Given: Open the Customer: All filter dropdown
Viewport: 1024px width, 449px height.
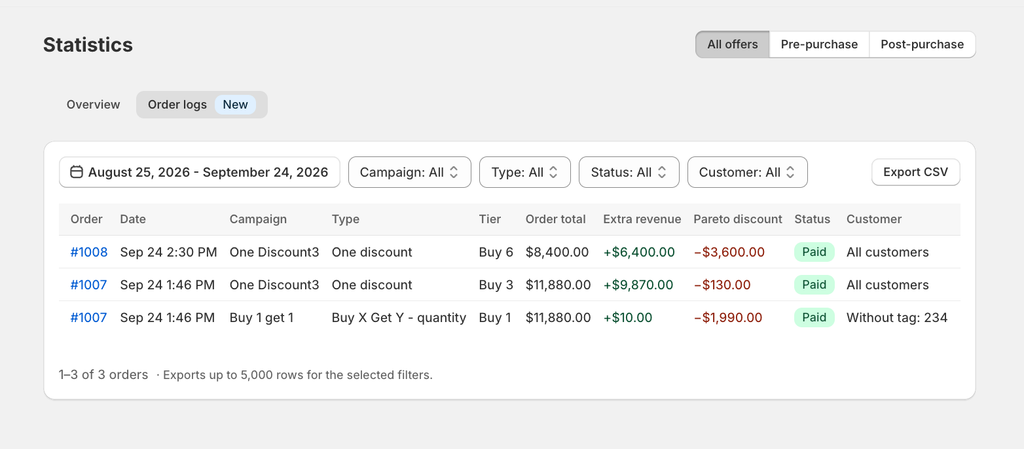Looking at the screenshot, I should coord(748,172).
